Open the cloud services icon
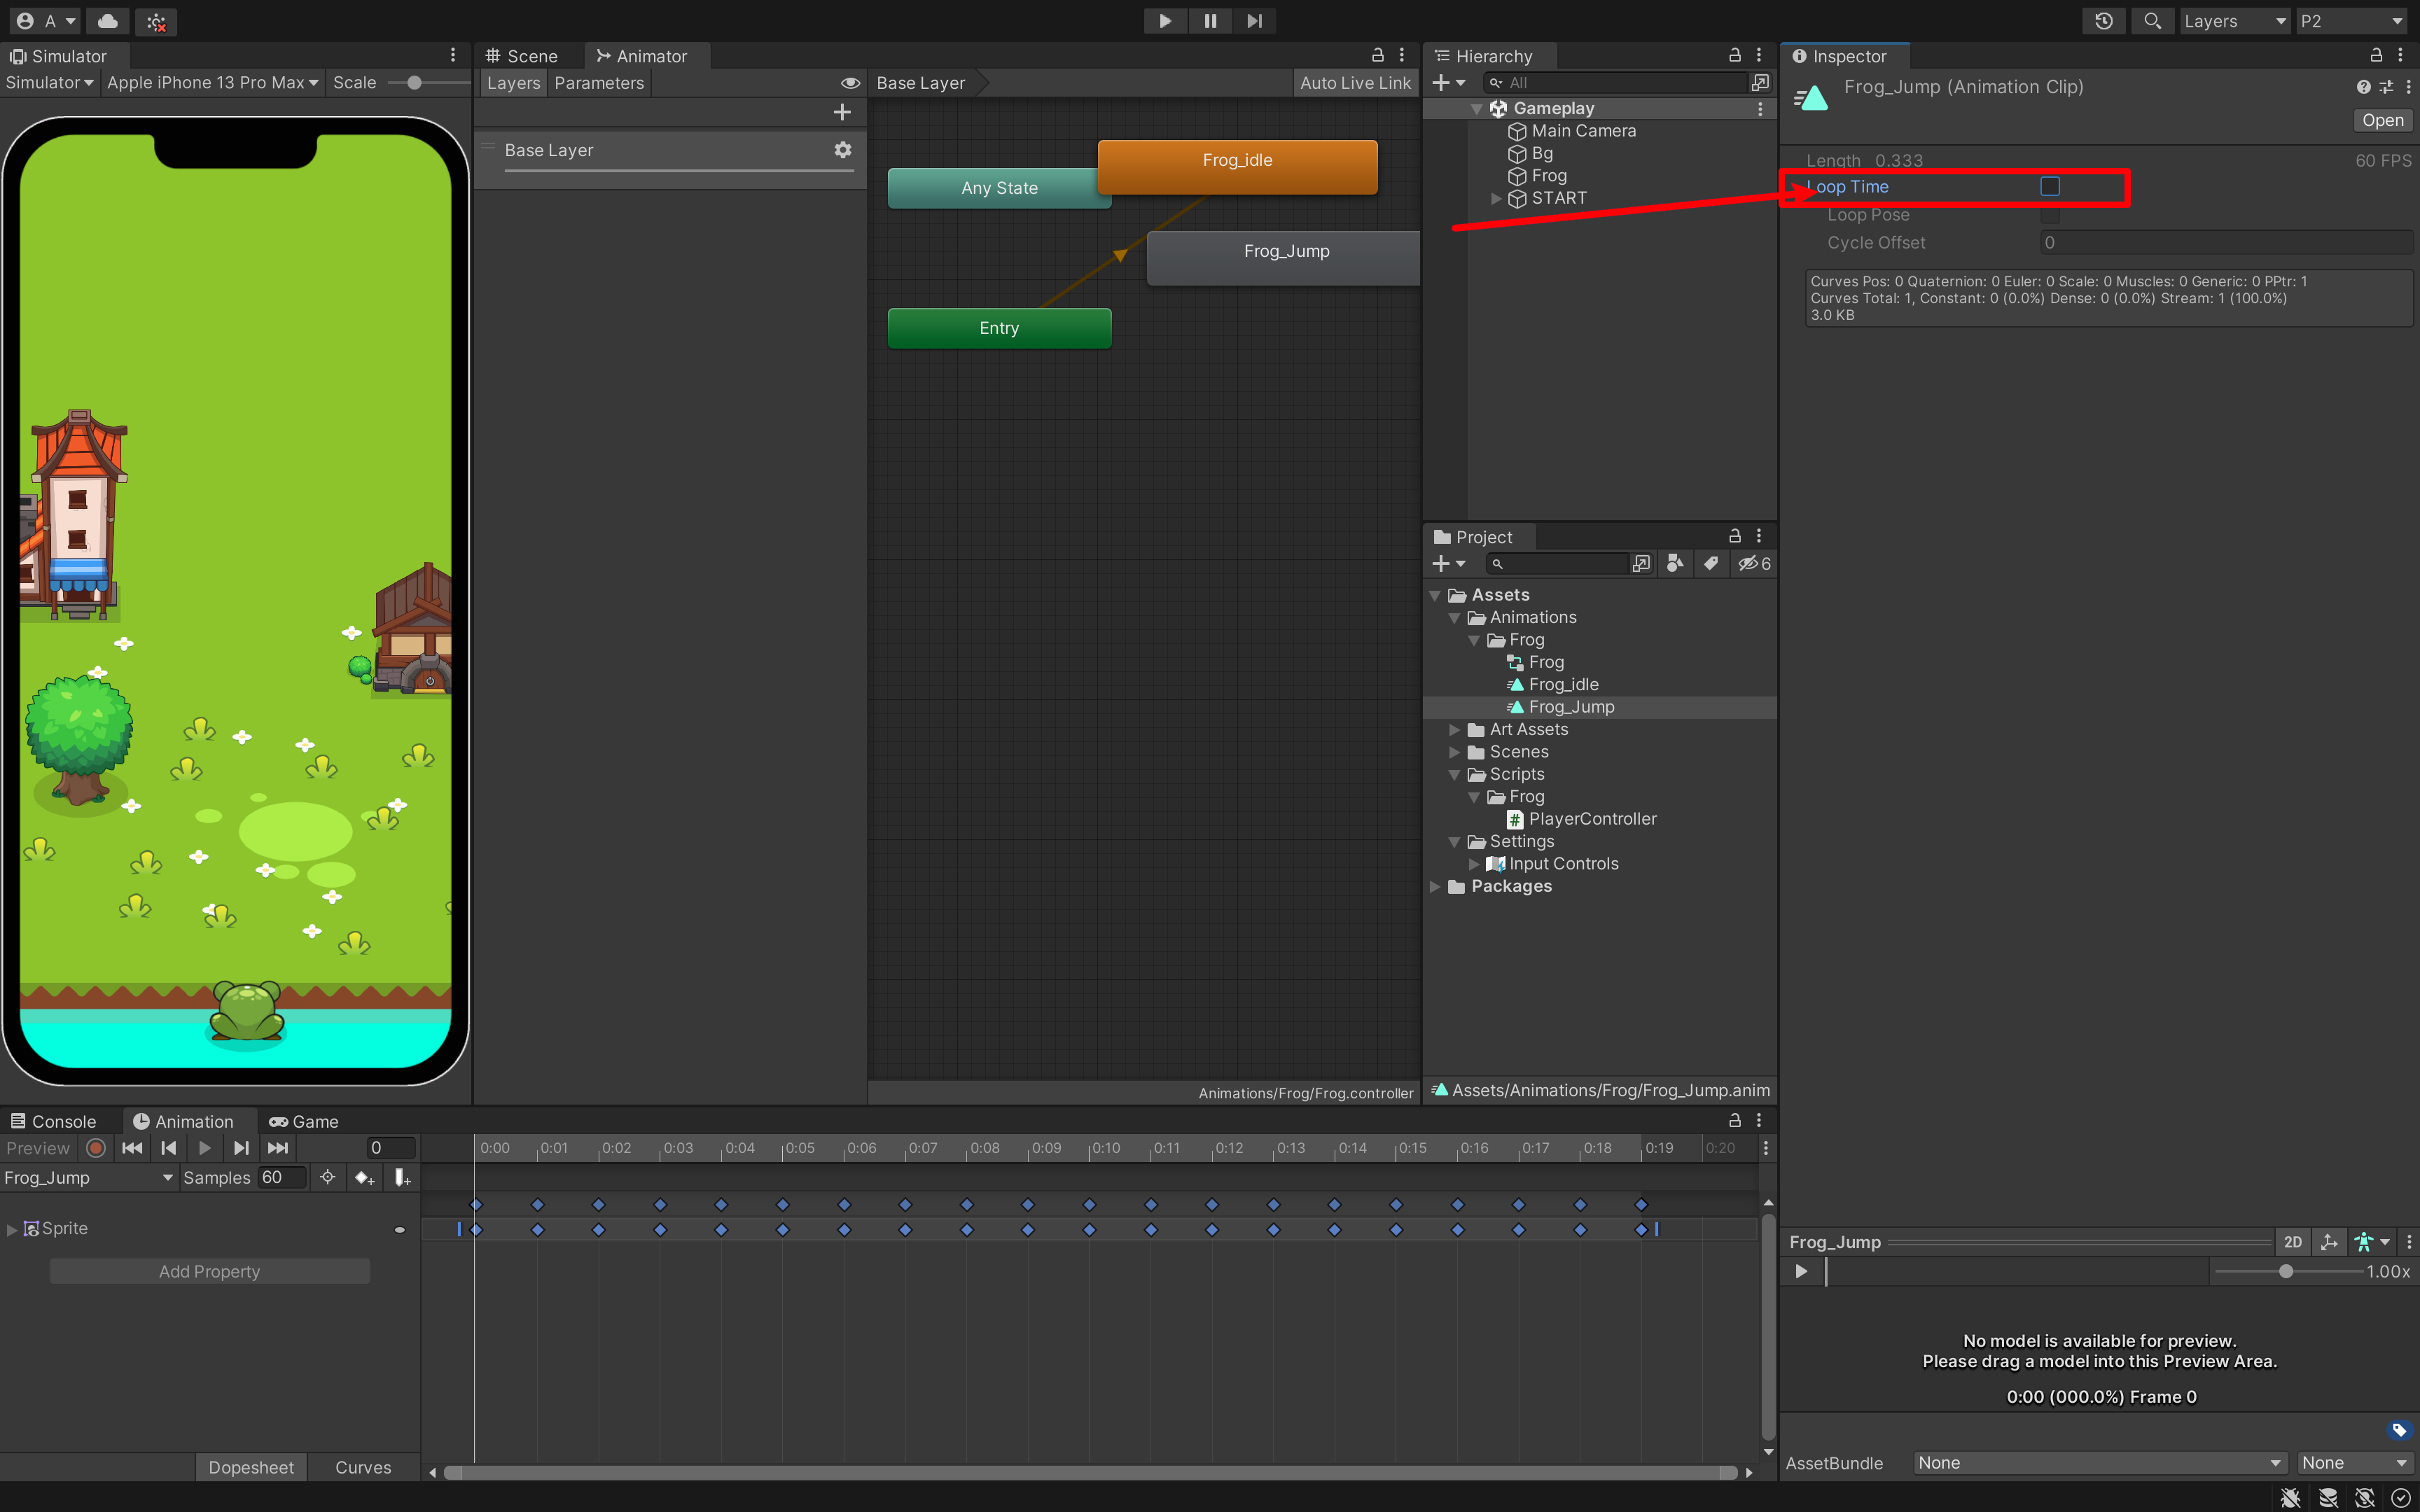The height and width of the screenshot is (1512, 2420). coord(108,21)
